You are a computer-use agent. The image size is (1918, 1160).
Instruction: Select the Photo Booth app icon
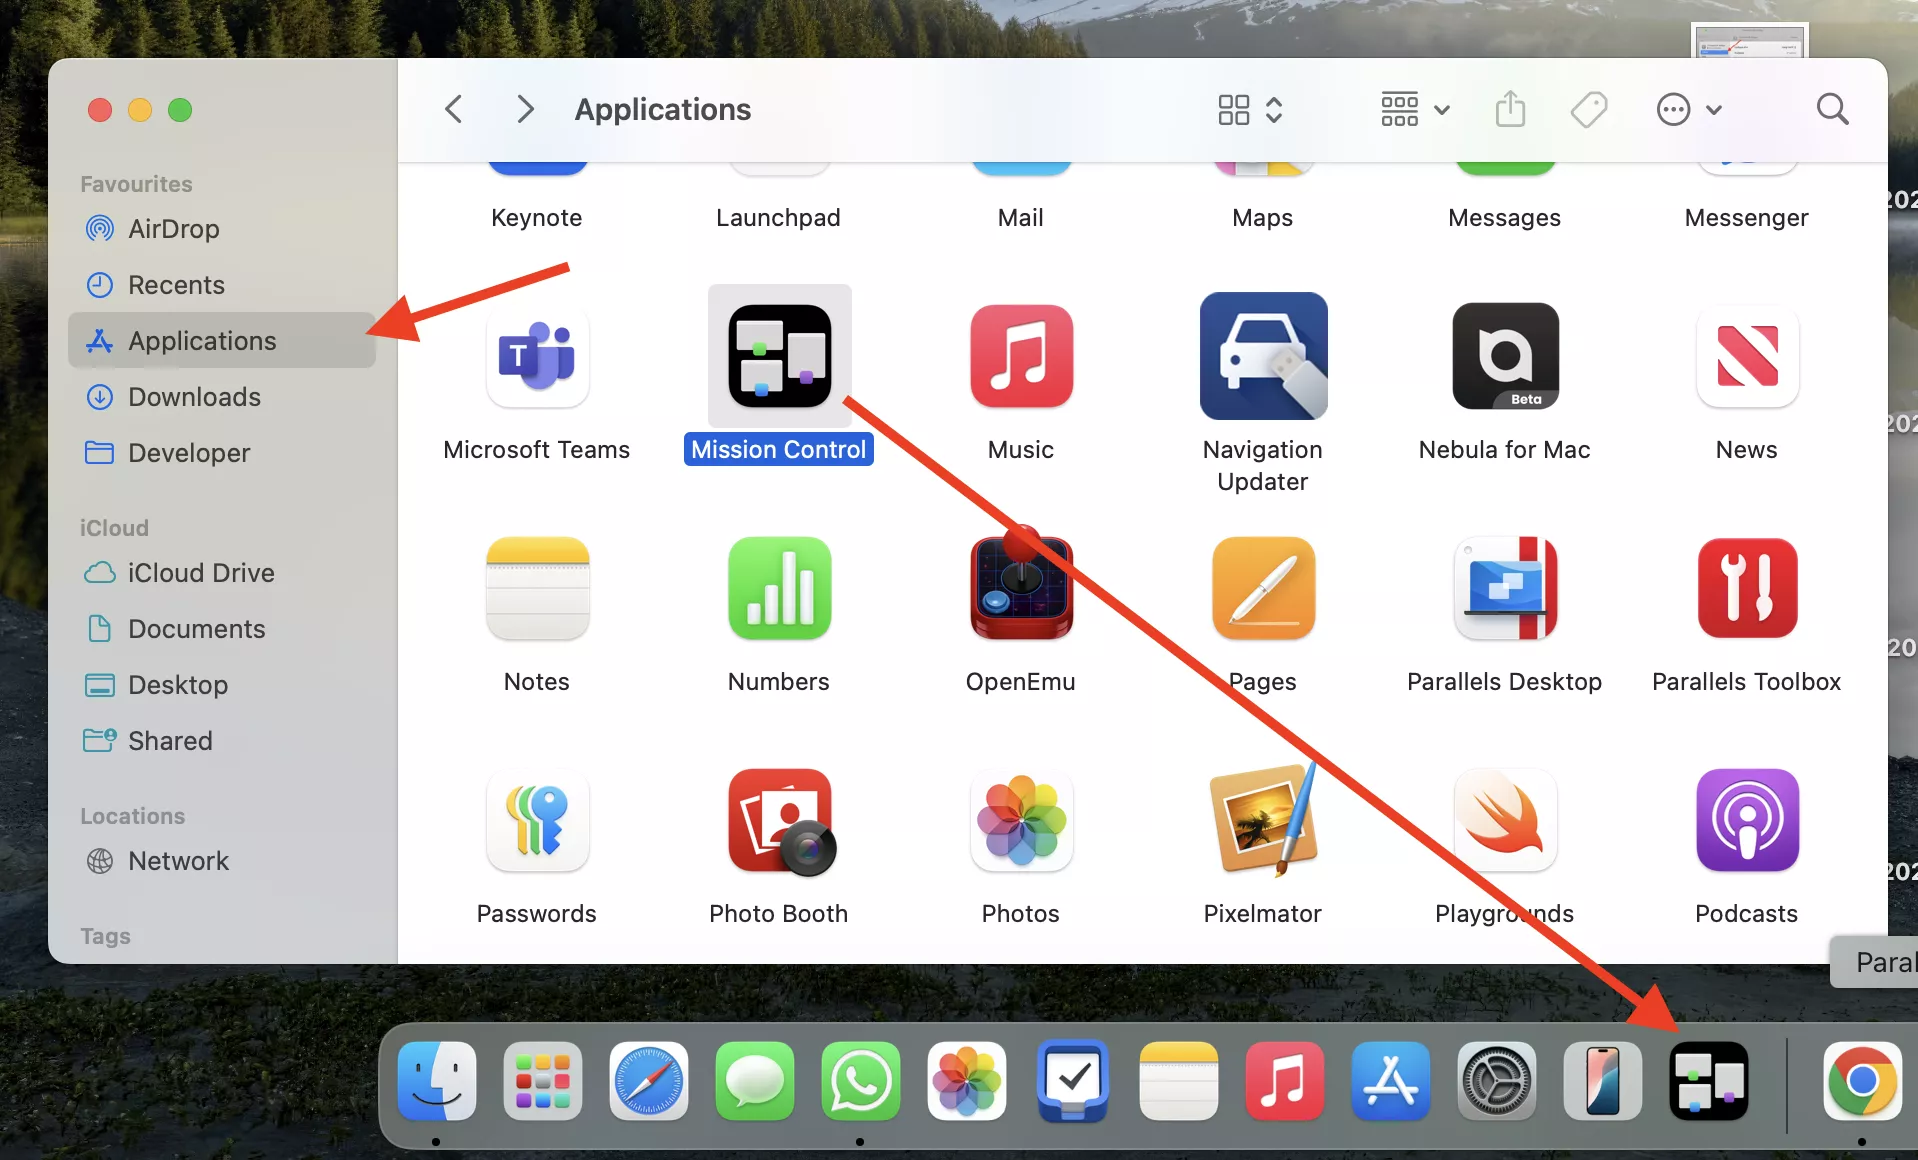click(x=779, y=821)
